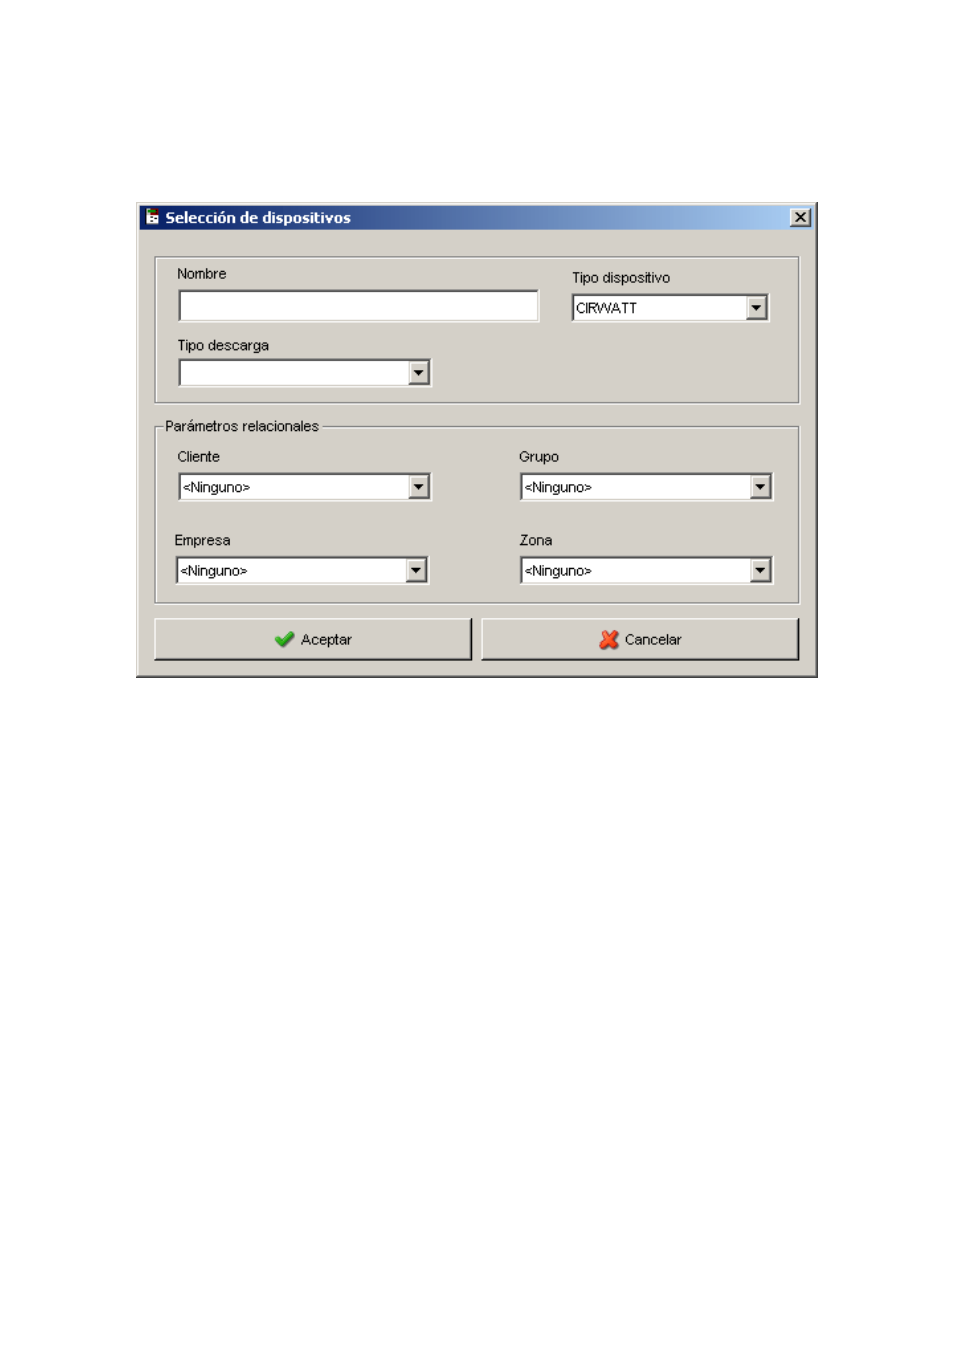This screenshot has height=1350, width=954.
Task: Click the Cancelar button
Action: (x=640, y=639)
